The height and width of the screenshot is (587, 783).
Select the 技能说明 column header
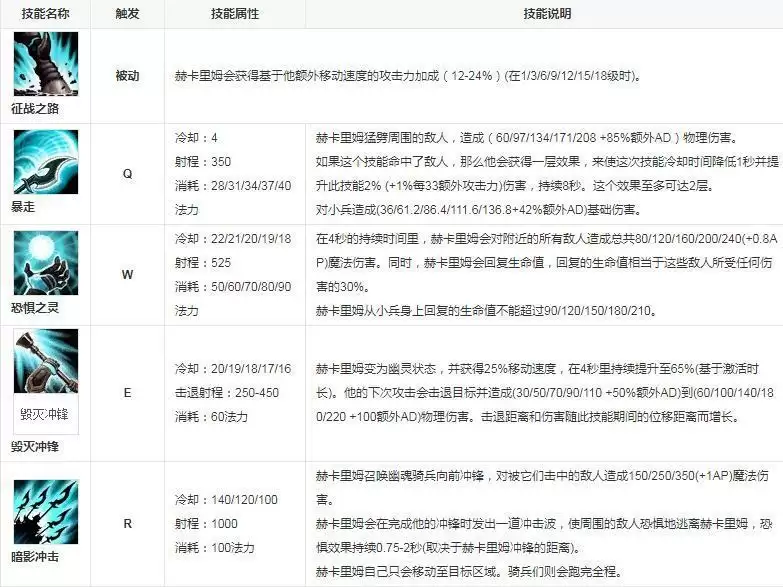(547, 13)
